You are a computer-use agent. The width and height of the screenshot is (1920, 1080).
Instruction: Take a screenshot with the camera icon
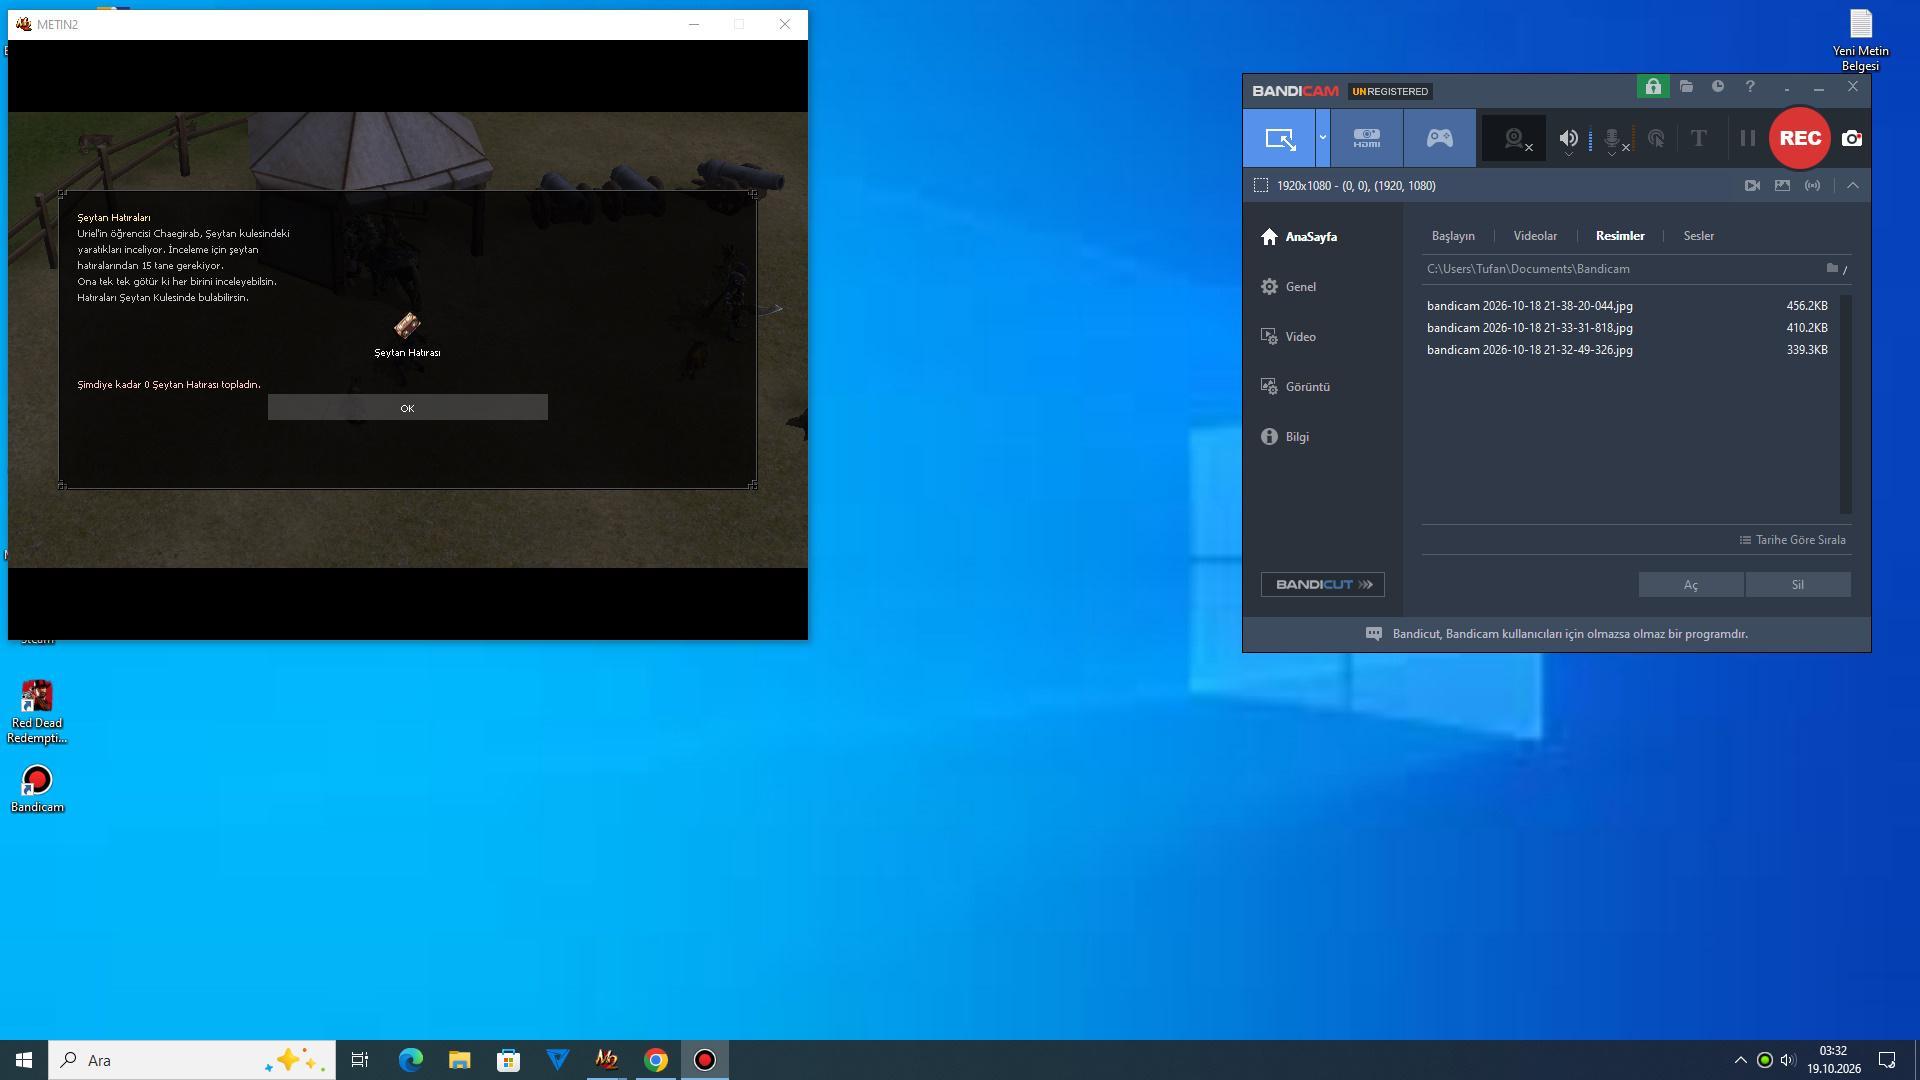tap(1852, 139)
